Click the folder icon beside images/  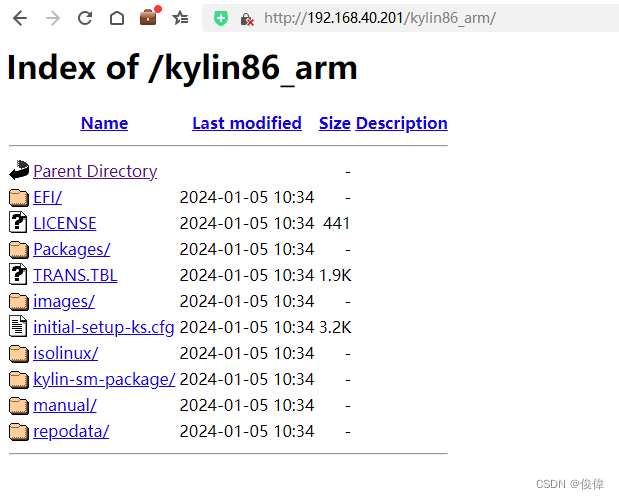tap(19, 302)
